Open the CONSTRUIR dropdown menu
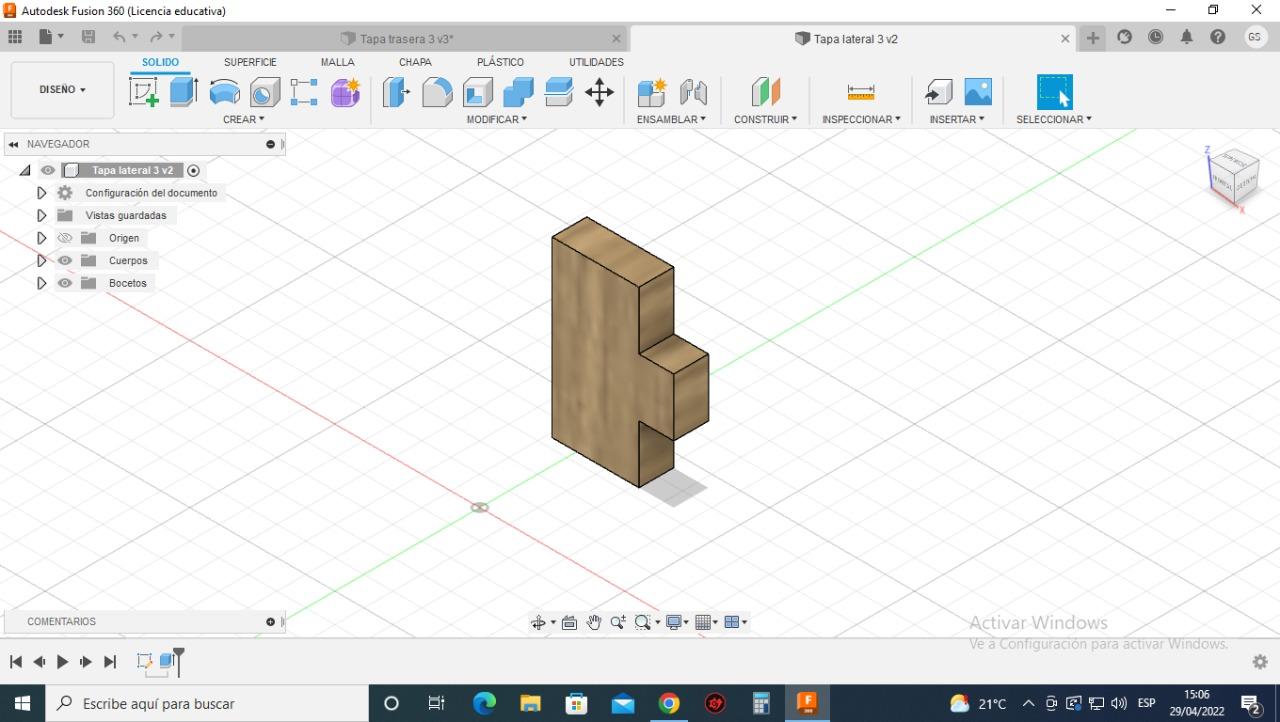Image resolution: width=1280 pixels, height=722 pixels. 766,119
